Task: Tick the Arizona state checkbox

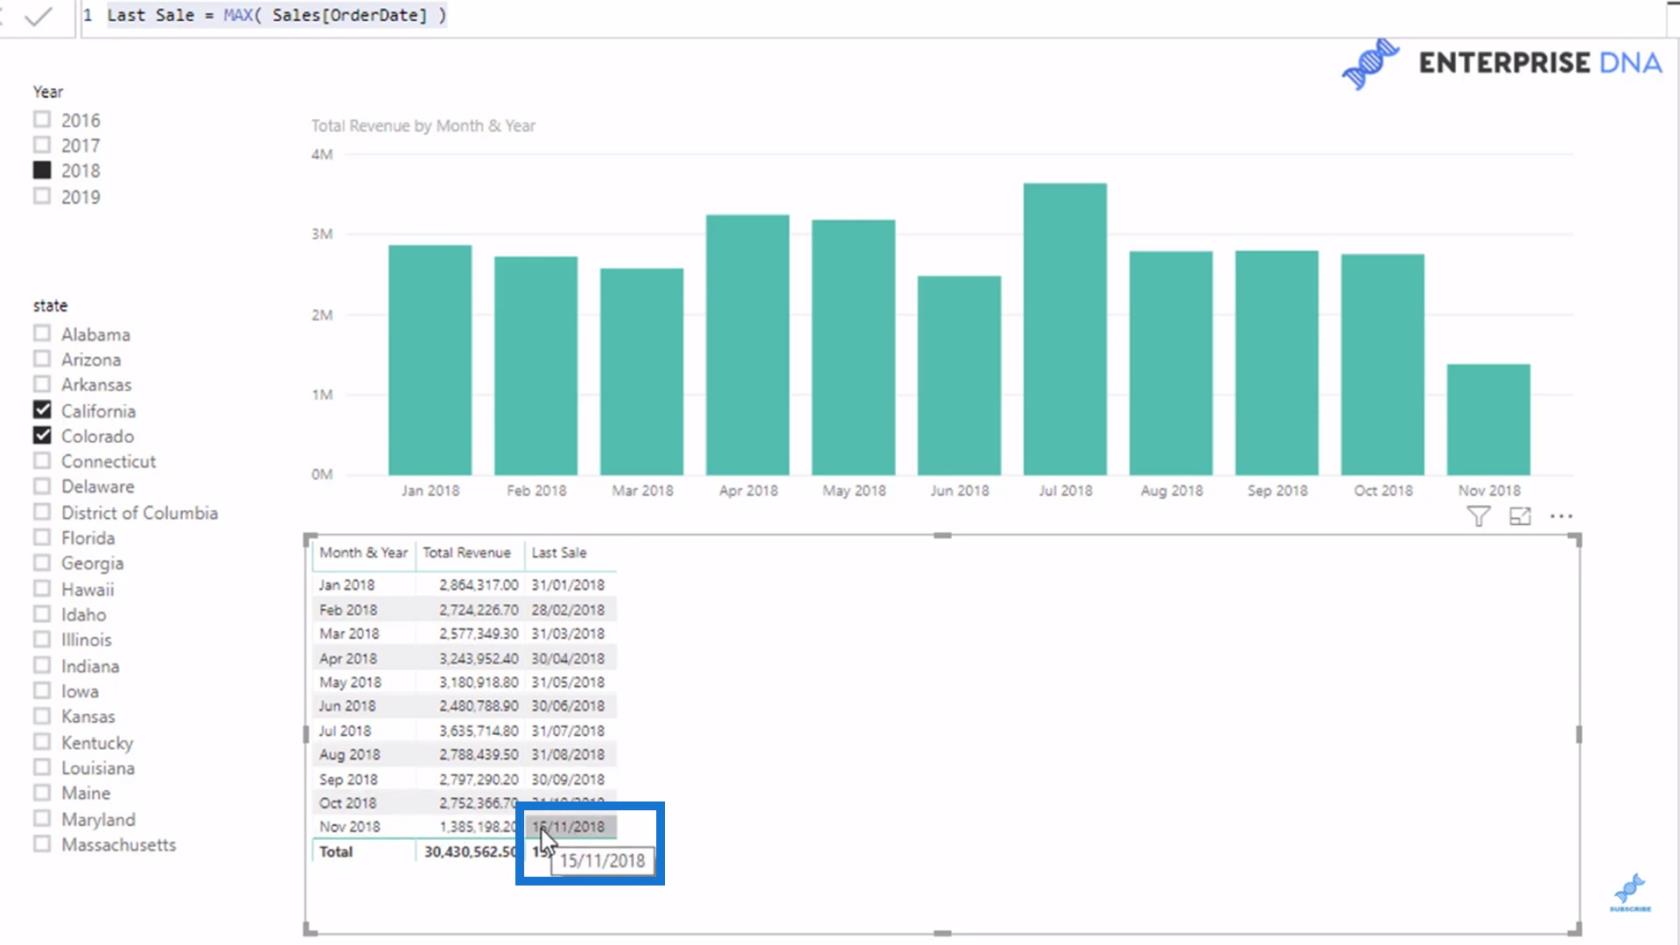Action: point(42,358)
